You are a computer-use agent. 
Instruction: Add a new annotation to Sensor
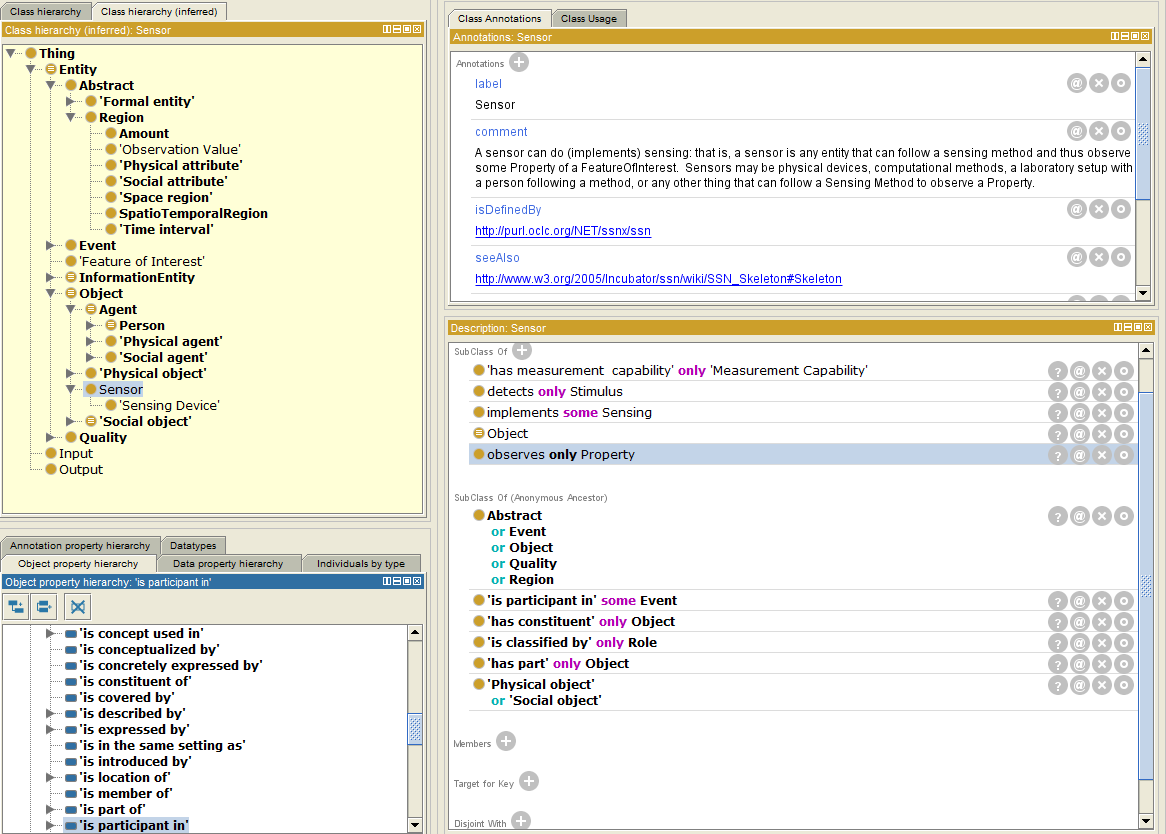pos(519,63)
